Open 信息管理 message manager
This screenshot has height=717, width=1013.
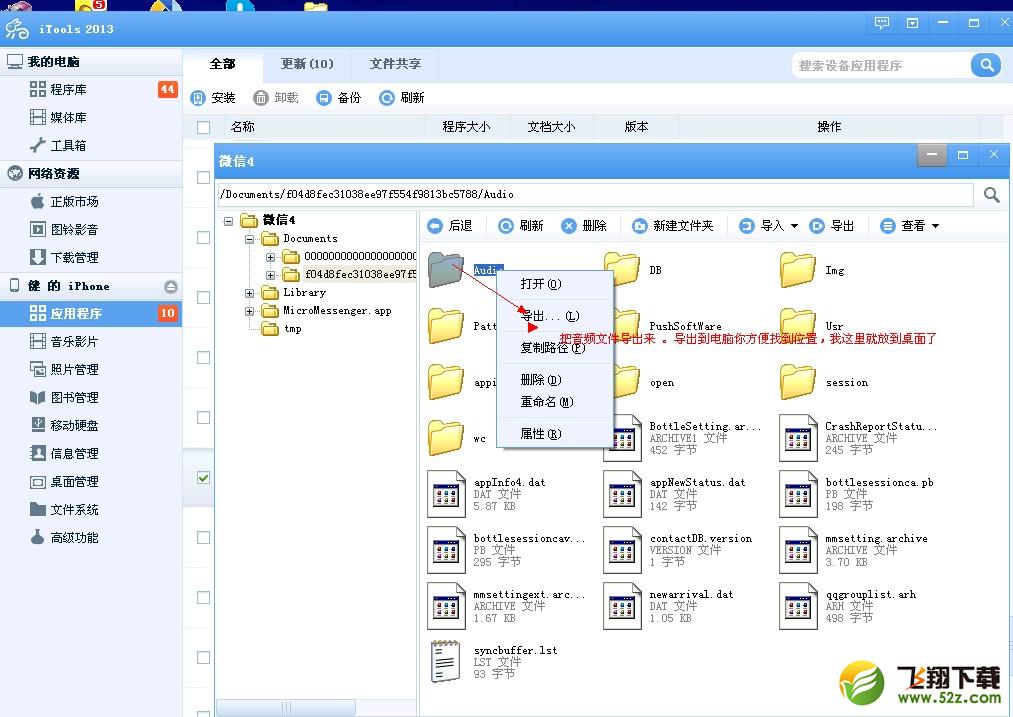click(x=90, y=453)
